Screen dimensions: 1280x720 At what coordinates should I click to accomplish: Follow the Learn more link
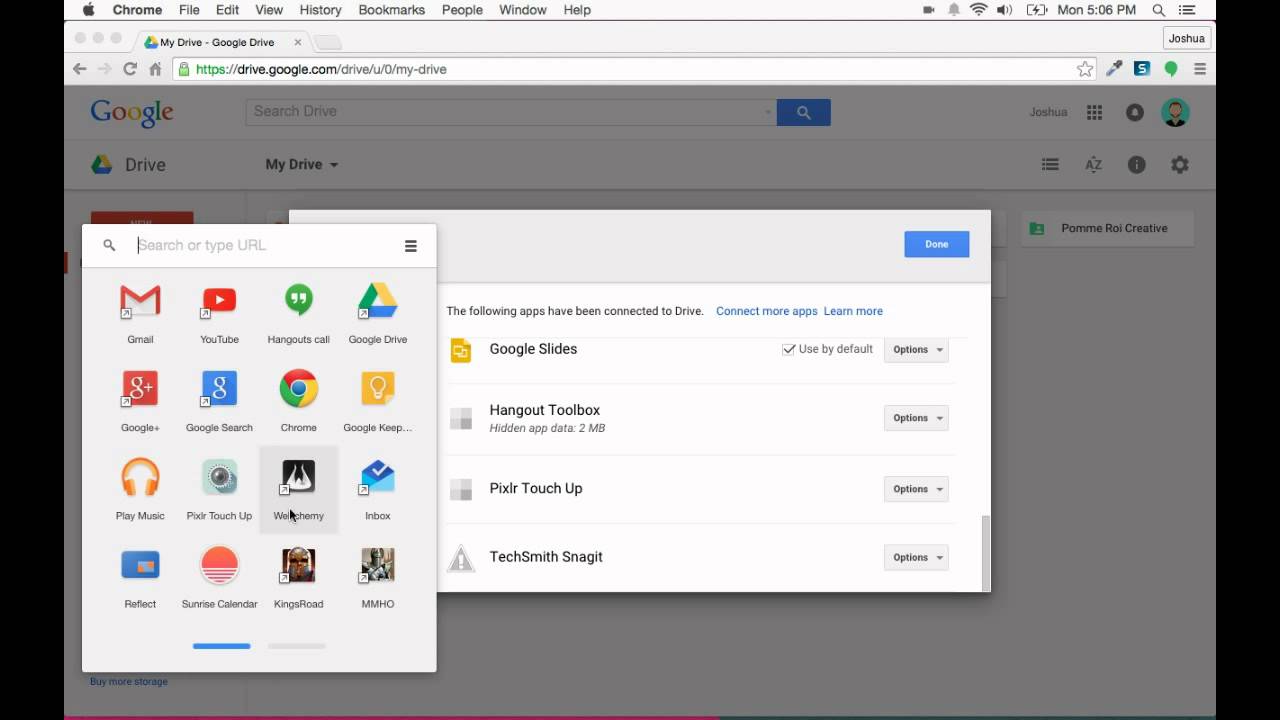853,311
